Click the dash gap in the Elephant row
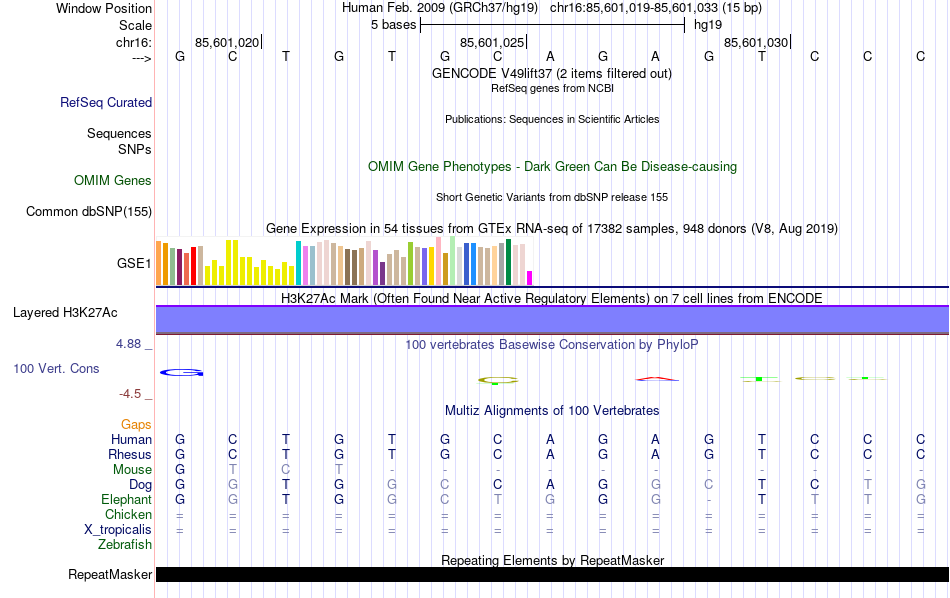950x598 pixels. [x=709, y=500]
